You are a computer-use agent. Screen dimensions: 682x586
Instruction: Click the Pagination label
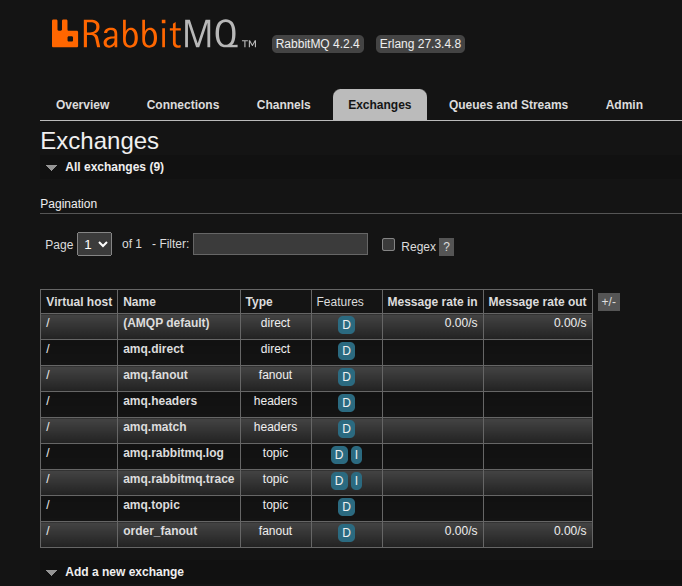[x=69, y=204]
